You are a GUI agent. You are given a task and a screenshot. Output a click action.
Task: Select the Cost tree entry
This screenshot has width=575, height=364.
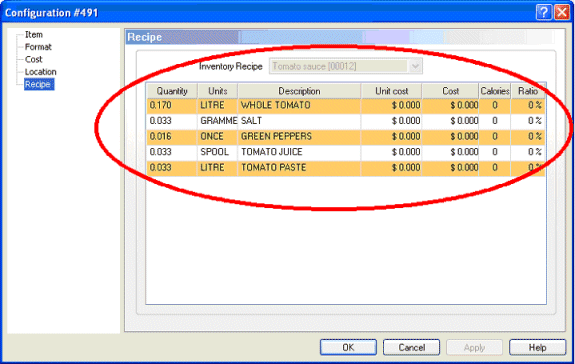tap(33, 60)
